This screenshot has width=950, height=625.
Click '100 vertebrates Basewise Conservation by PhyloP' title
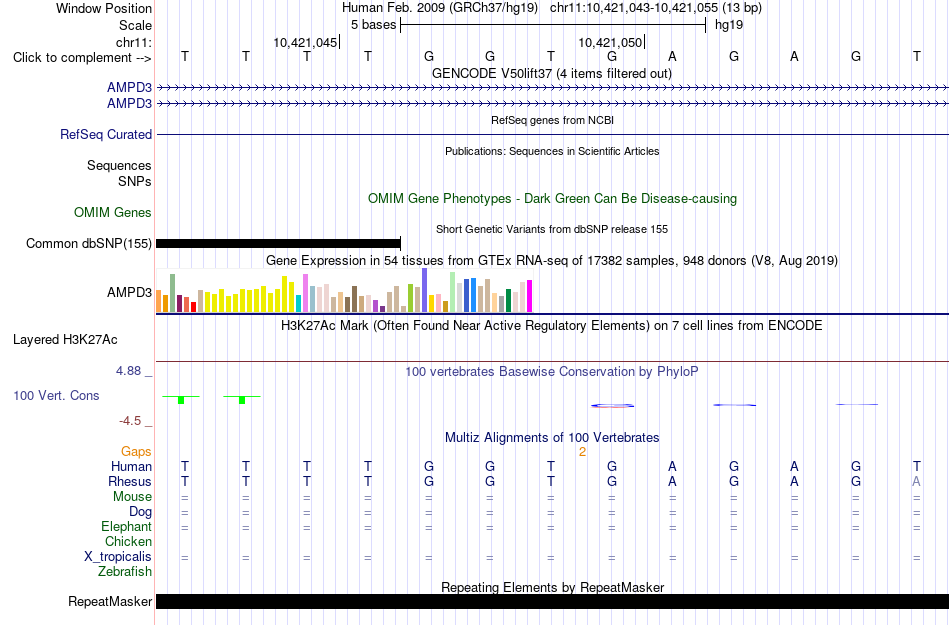tap(552, 372)
